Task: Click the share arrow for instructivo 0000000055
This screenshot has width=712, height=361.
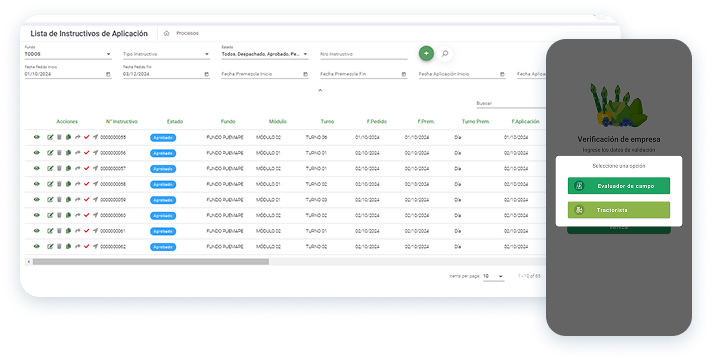Action: (x=78, y=137)
